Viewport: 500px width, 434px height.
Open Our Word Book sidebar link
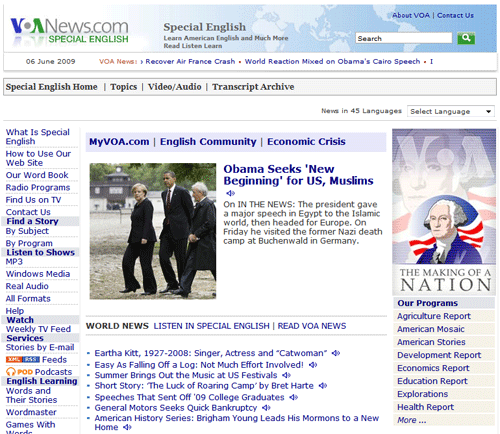coord(37,175)
